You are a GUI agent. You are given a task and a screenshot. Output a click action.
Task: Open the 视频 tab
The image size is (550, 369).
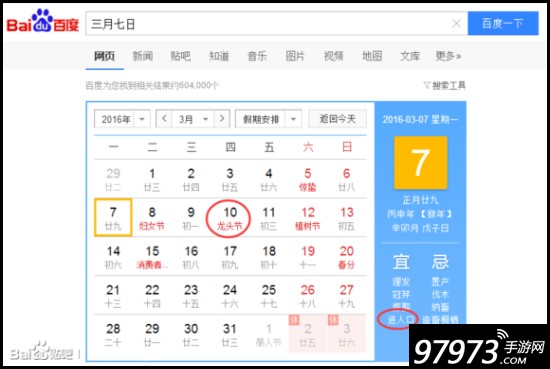[334, 56]
